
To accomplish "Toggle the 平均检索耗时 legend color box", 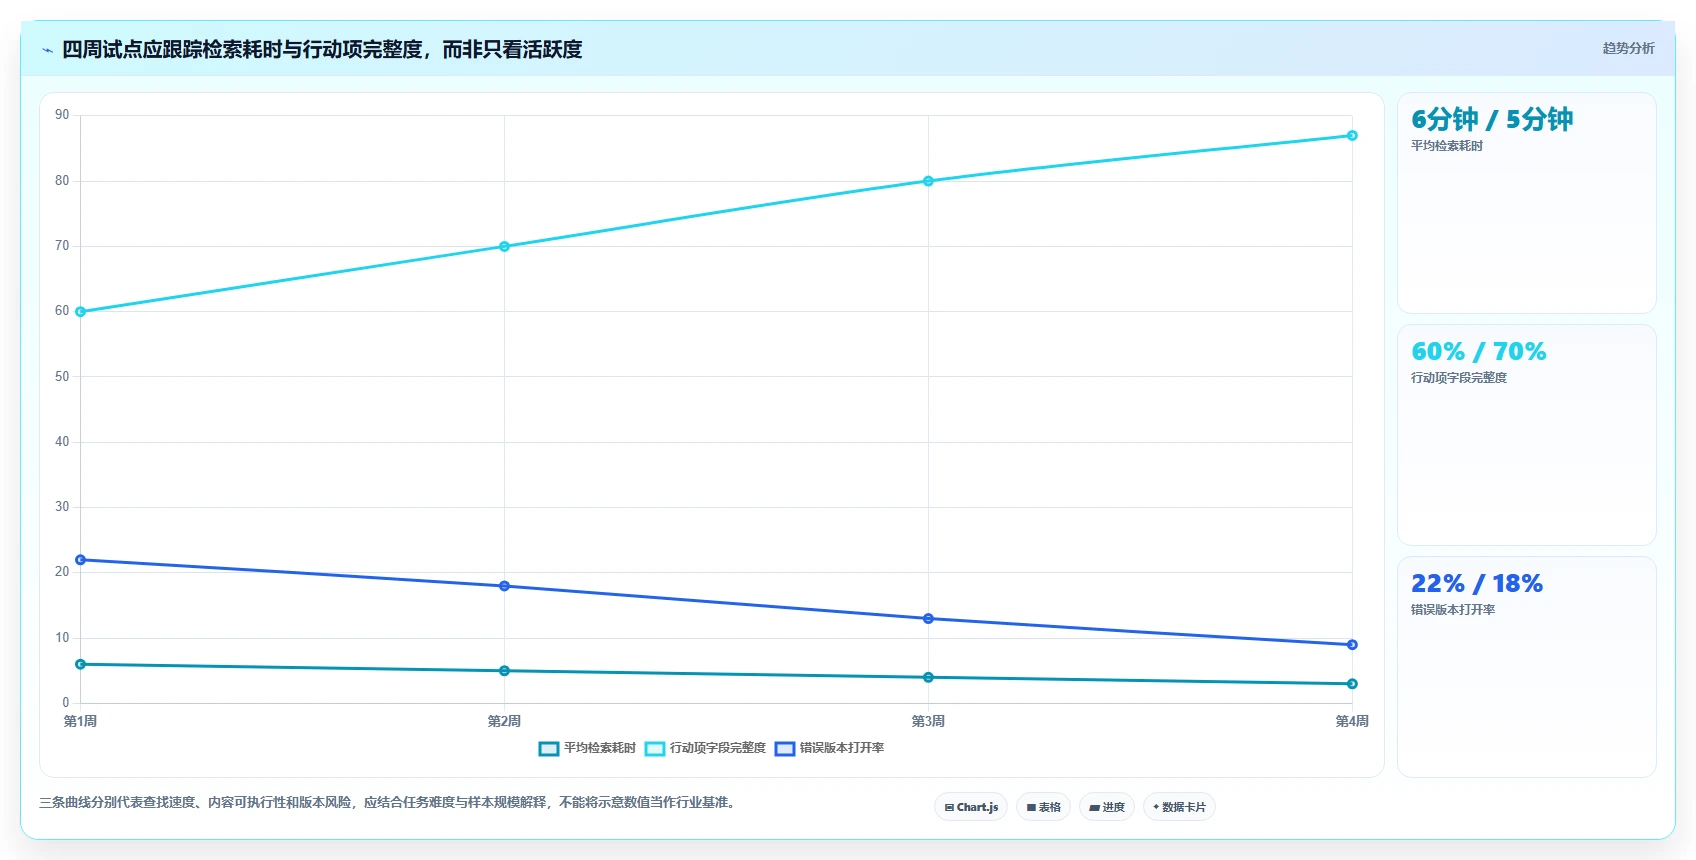I will click(x=548, y=749).
